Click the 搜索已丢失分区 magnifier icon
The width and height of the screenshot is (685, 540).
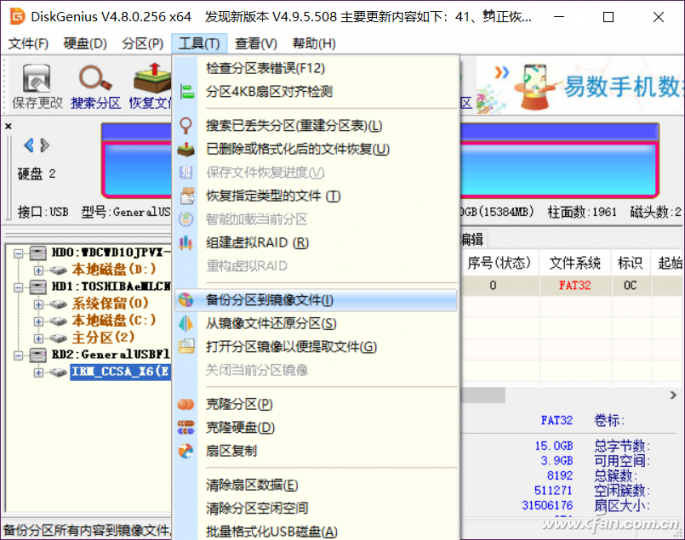tap(186, 126)
